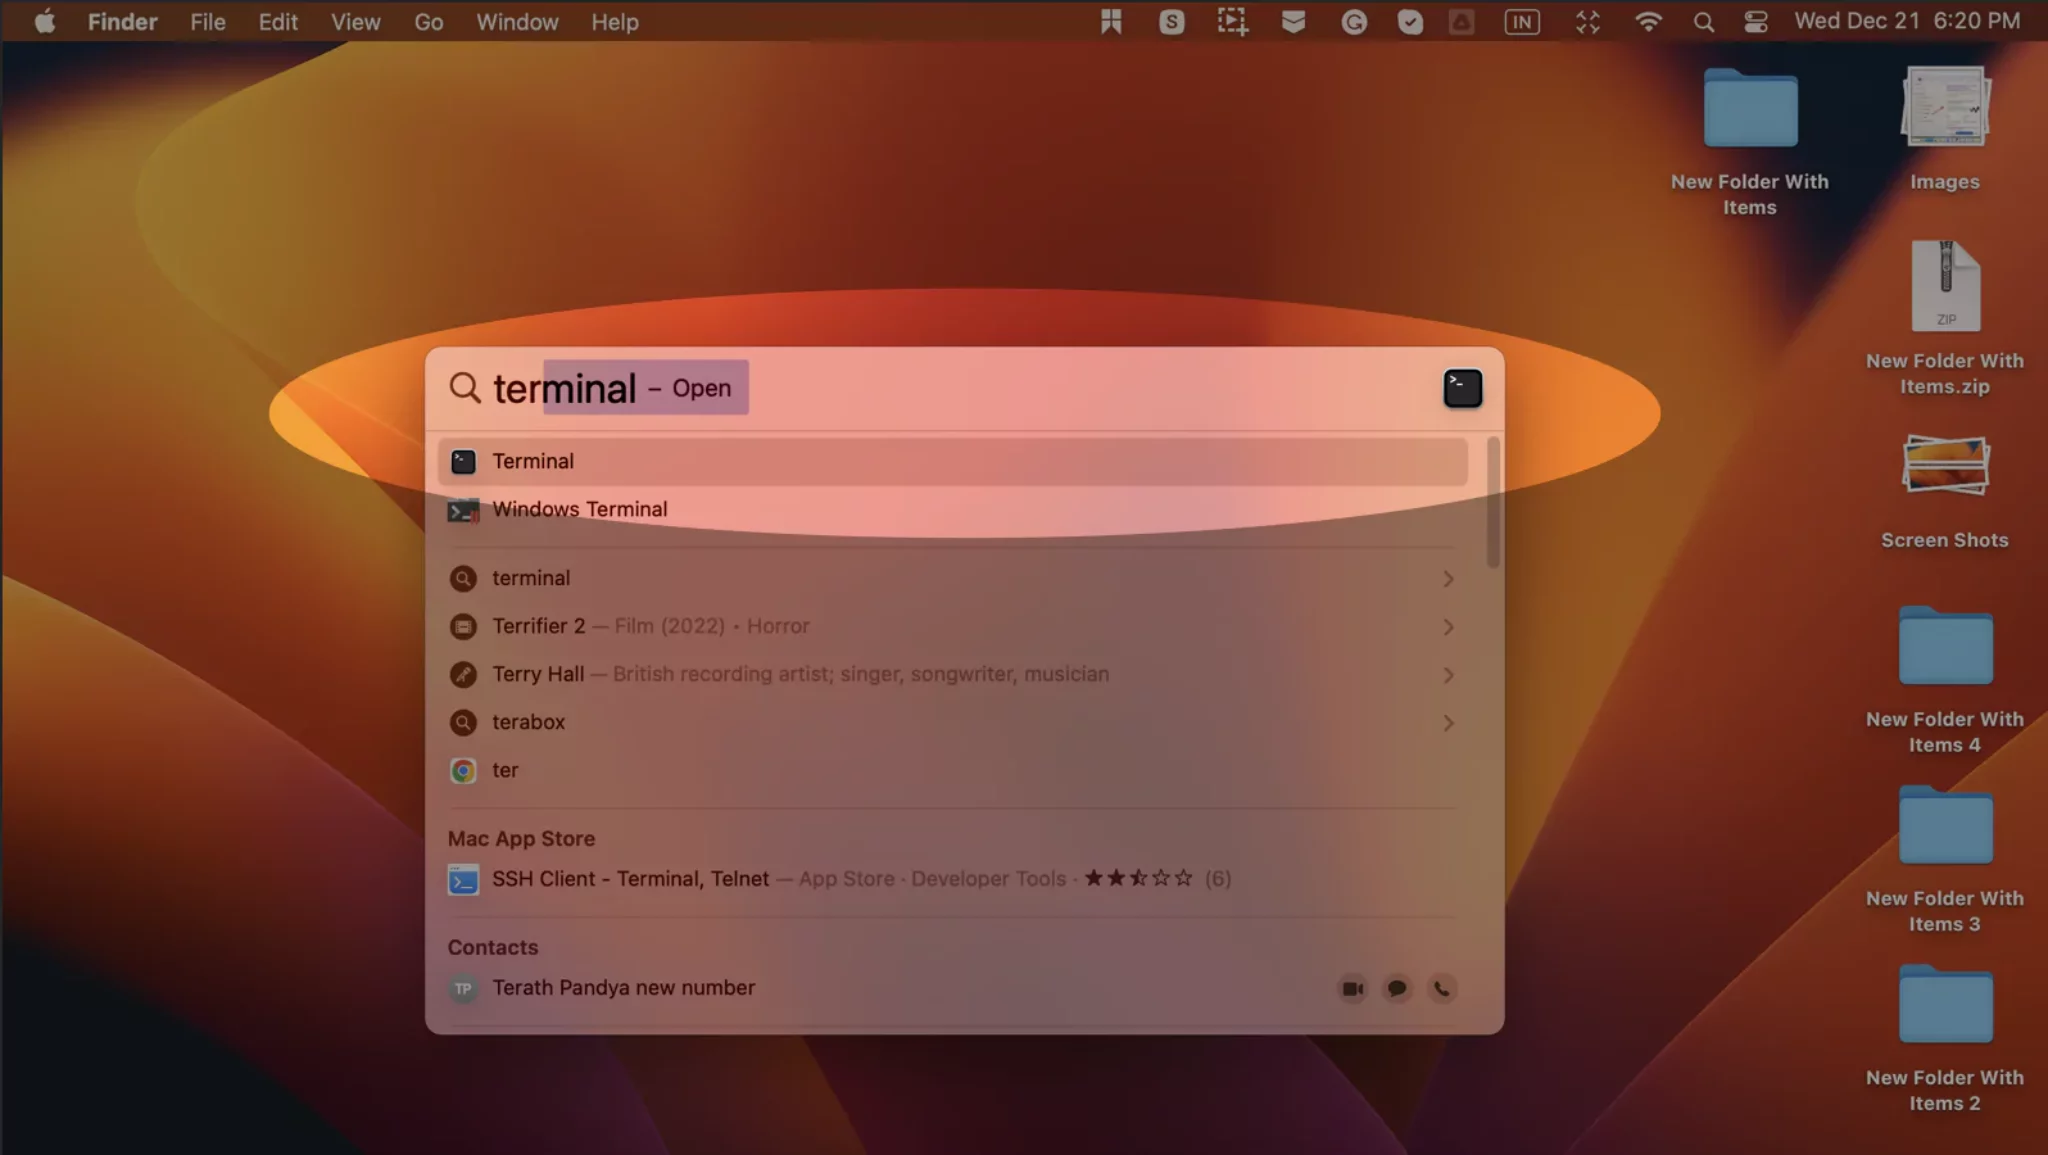Click the Grammarly icon in menu bar
Viewport: 2048px width, 1155px height.
[1354, 21]
